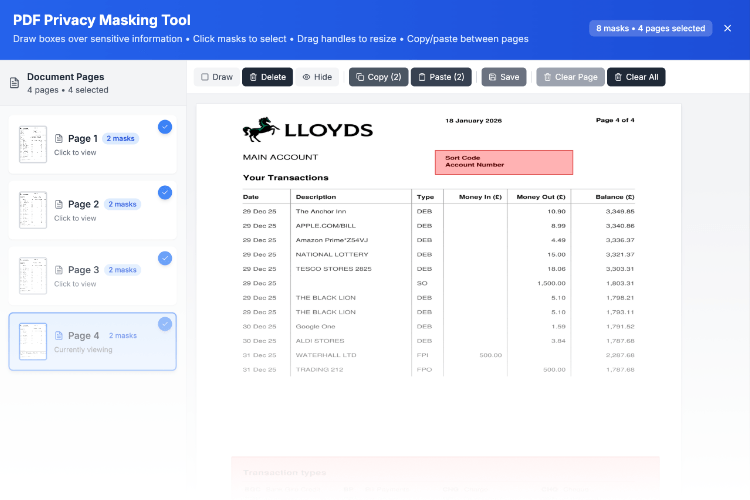Image resolution: width=750 pixels, height=500 pixels.
Task: Close the PDF Privacy Masking Tool
Action: pyautogui.click(x=727, y=28)
